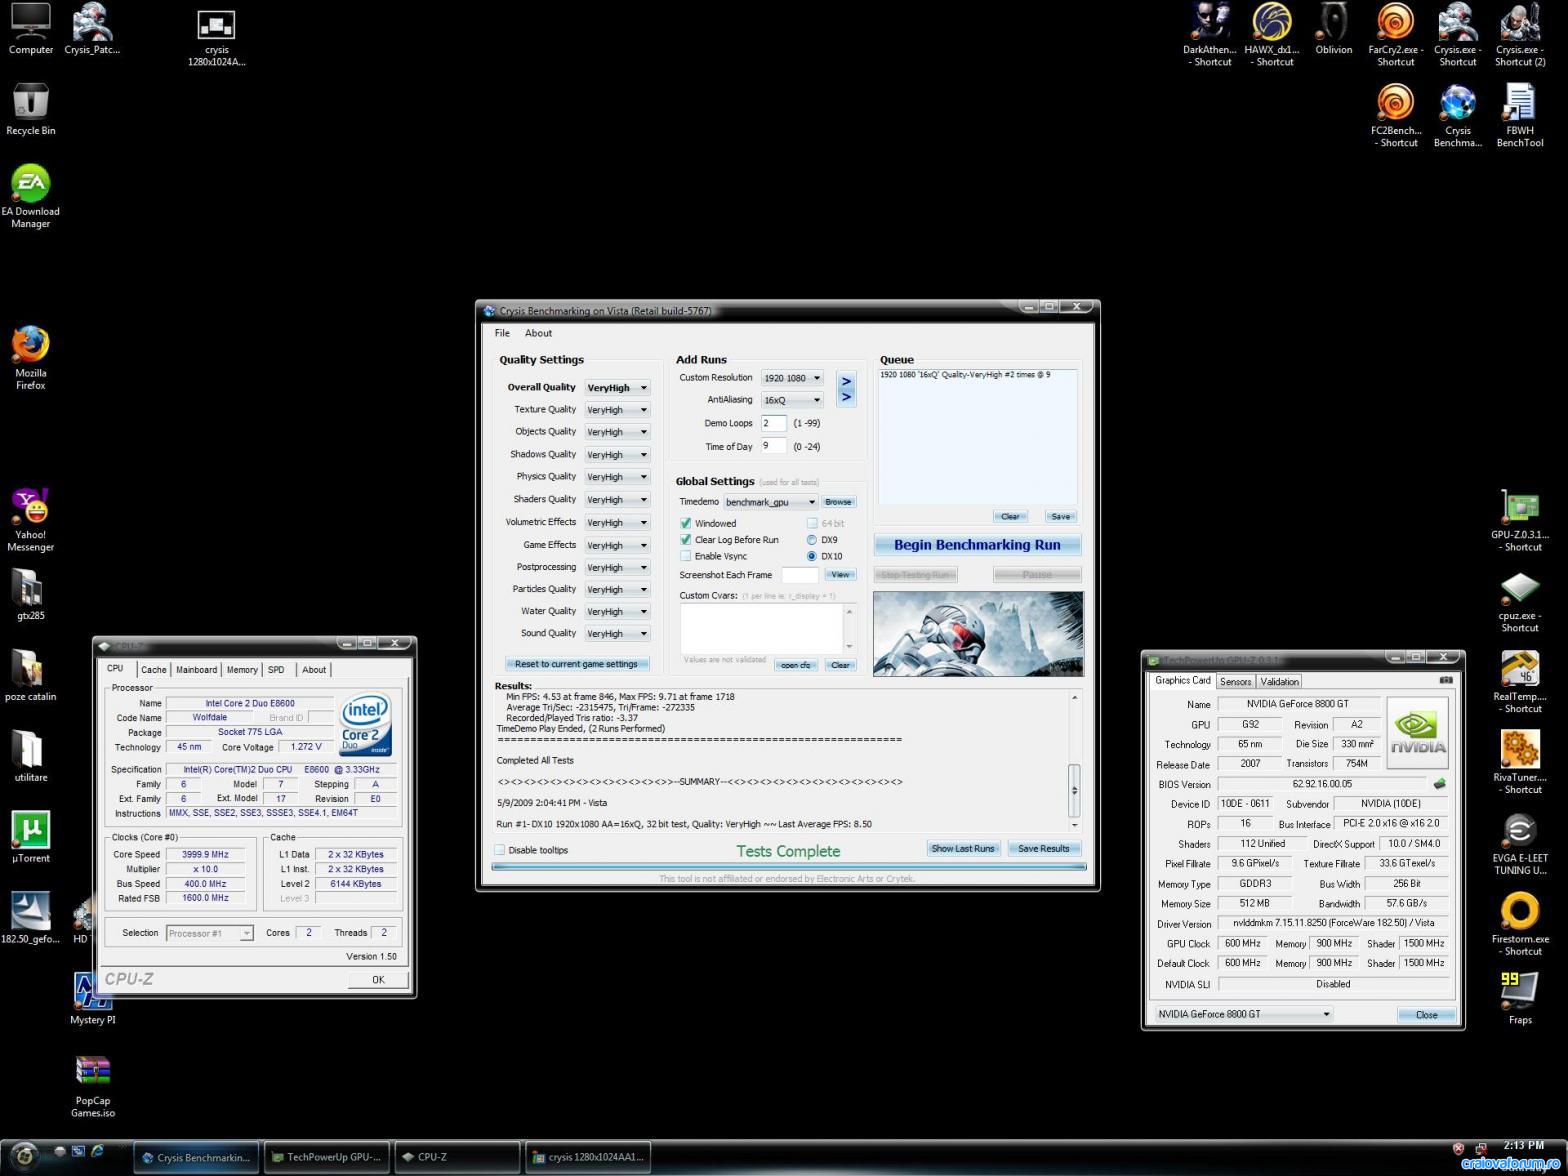Open the Water Quality dropdown
Viewport: 1568px width, 1176px height.
click(x=617, y=611)
